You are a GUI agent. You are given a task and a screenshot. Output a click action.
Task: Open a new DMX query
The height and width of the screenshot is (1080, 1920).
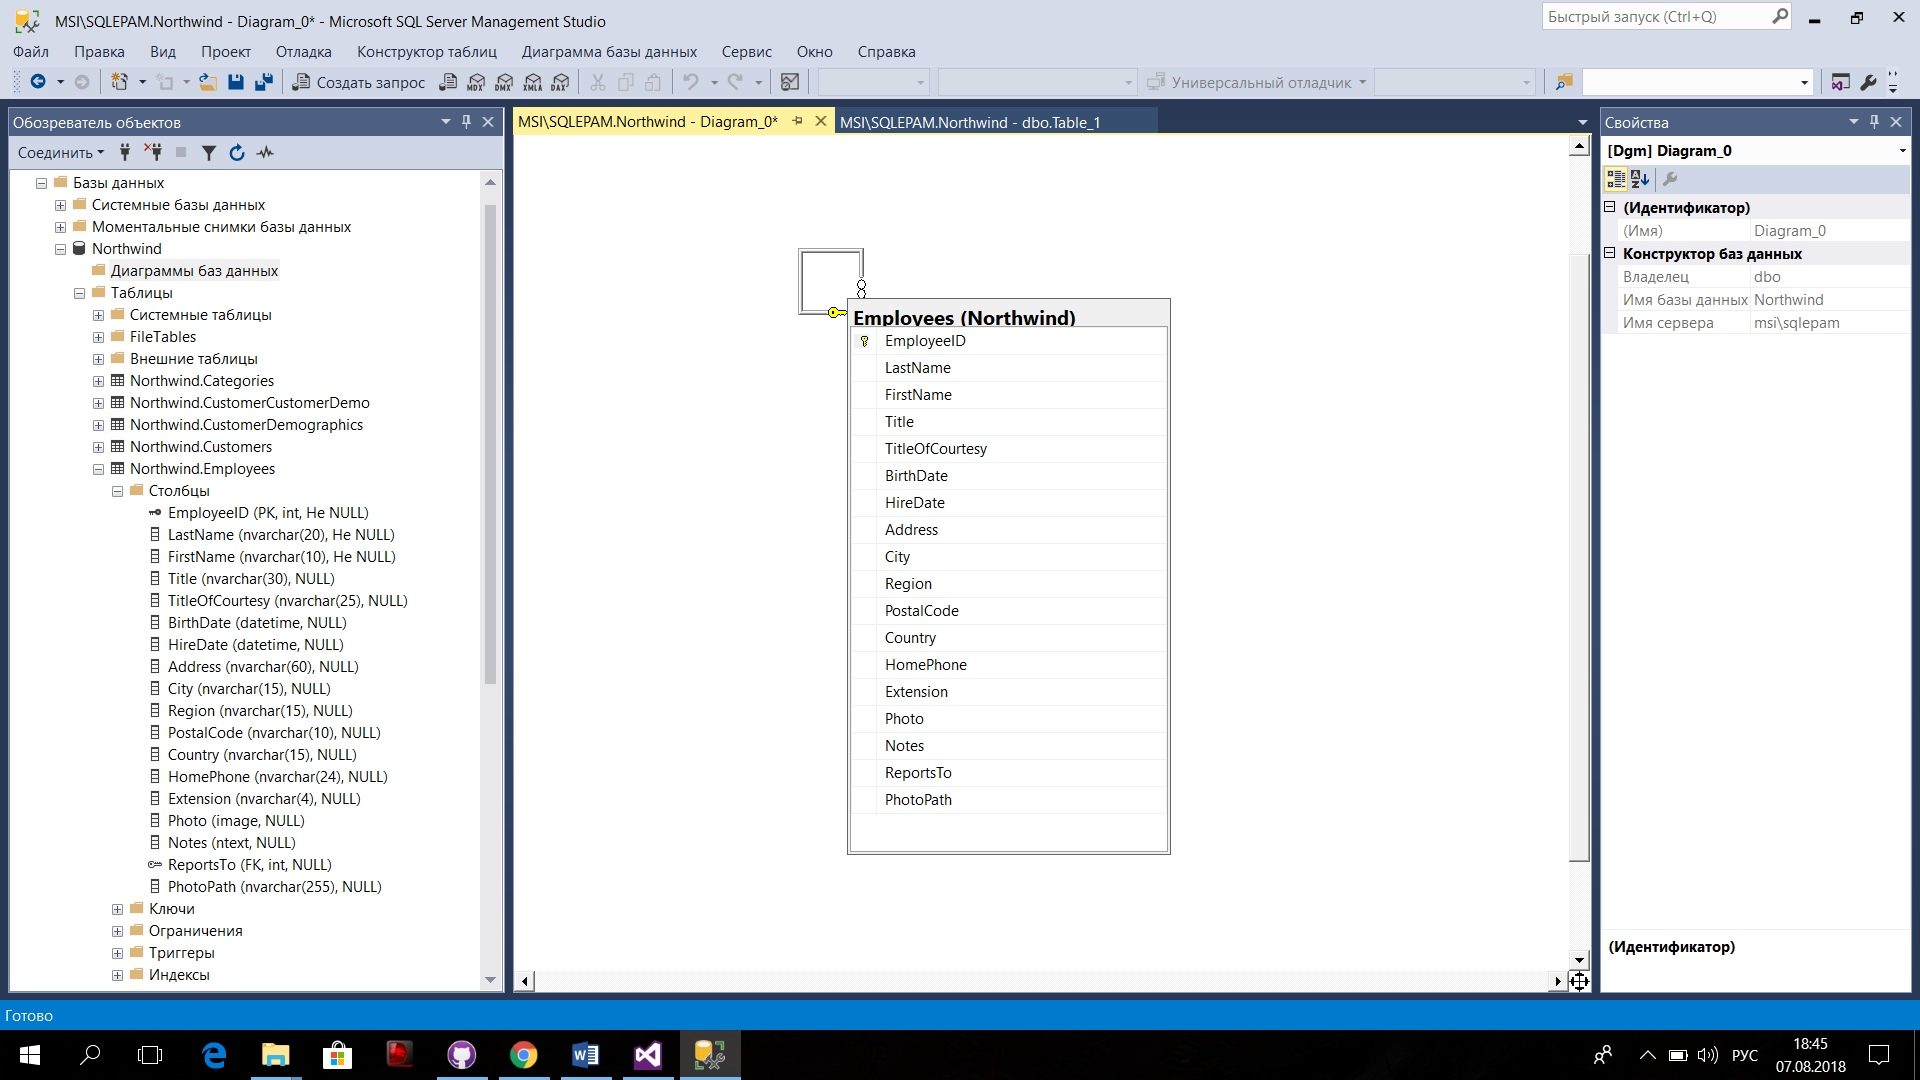coord(504,82)
